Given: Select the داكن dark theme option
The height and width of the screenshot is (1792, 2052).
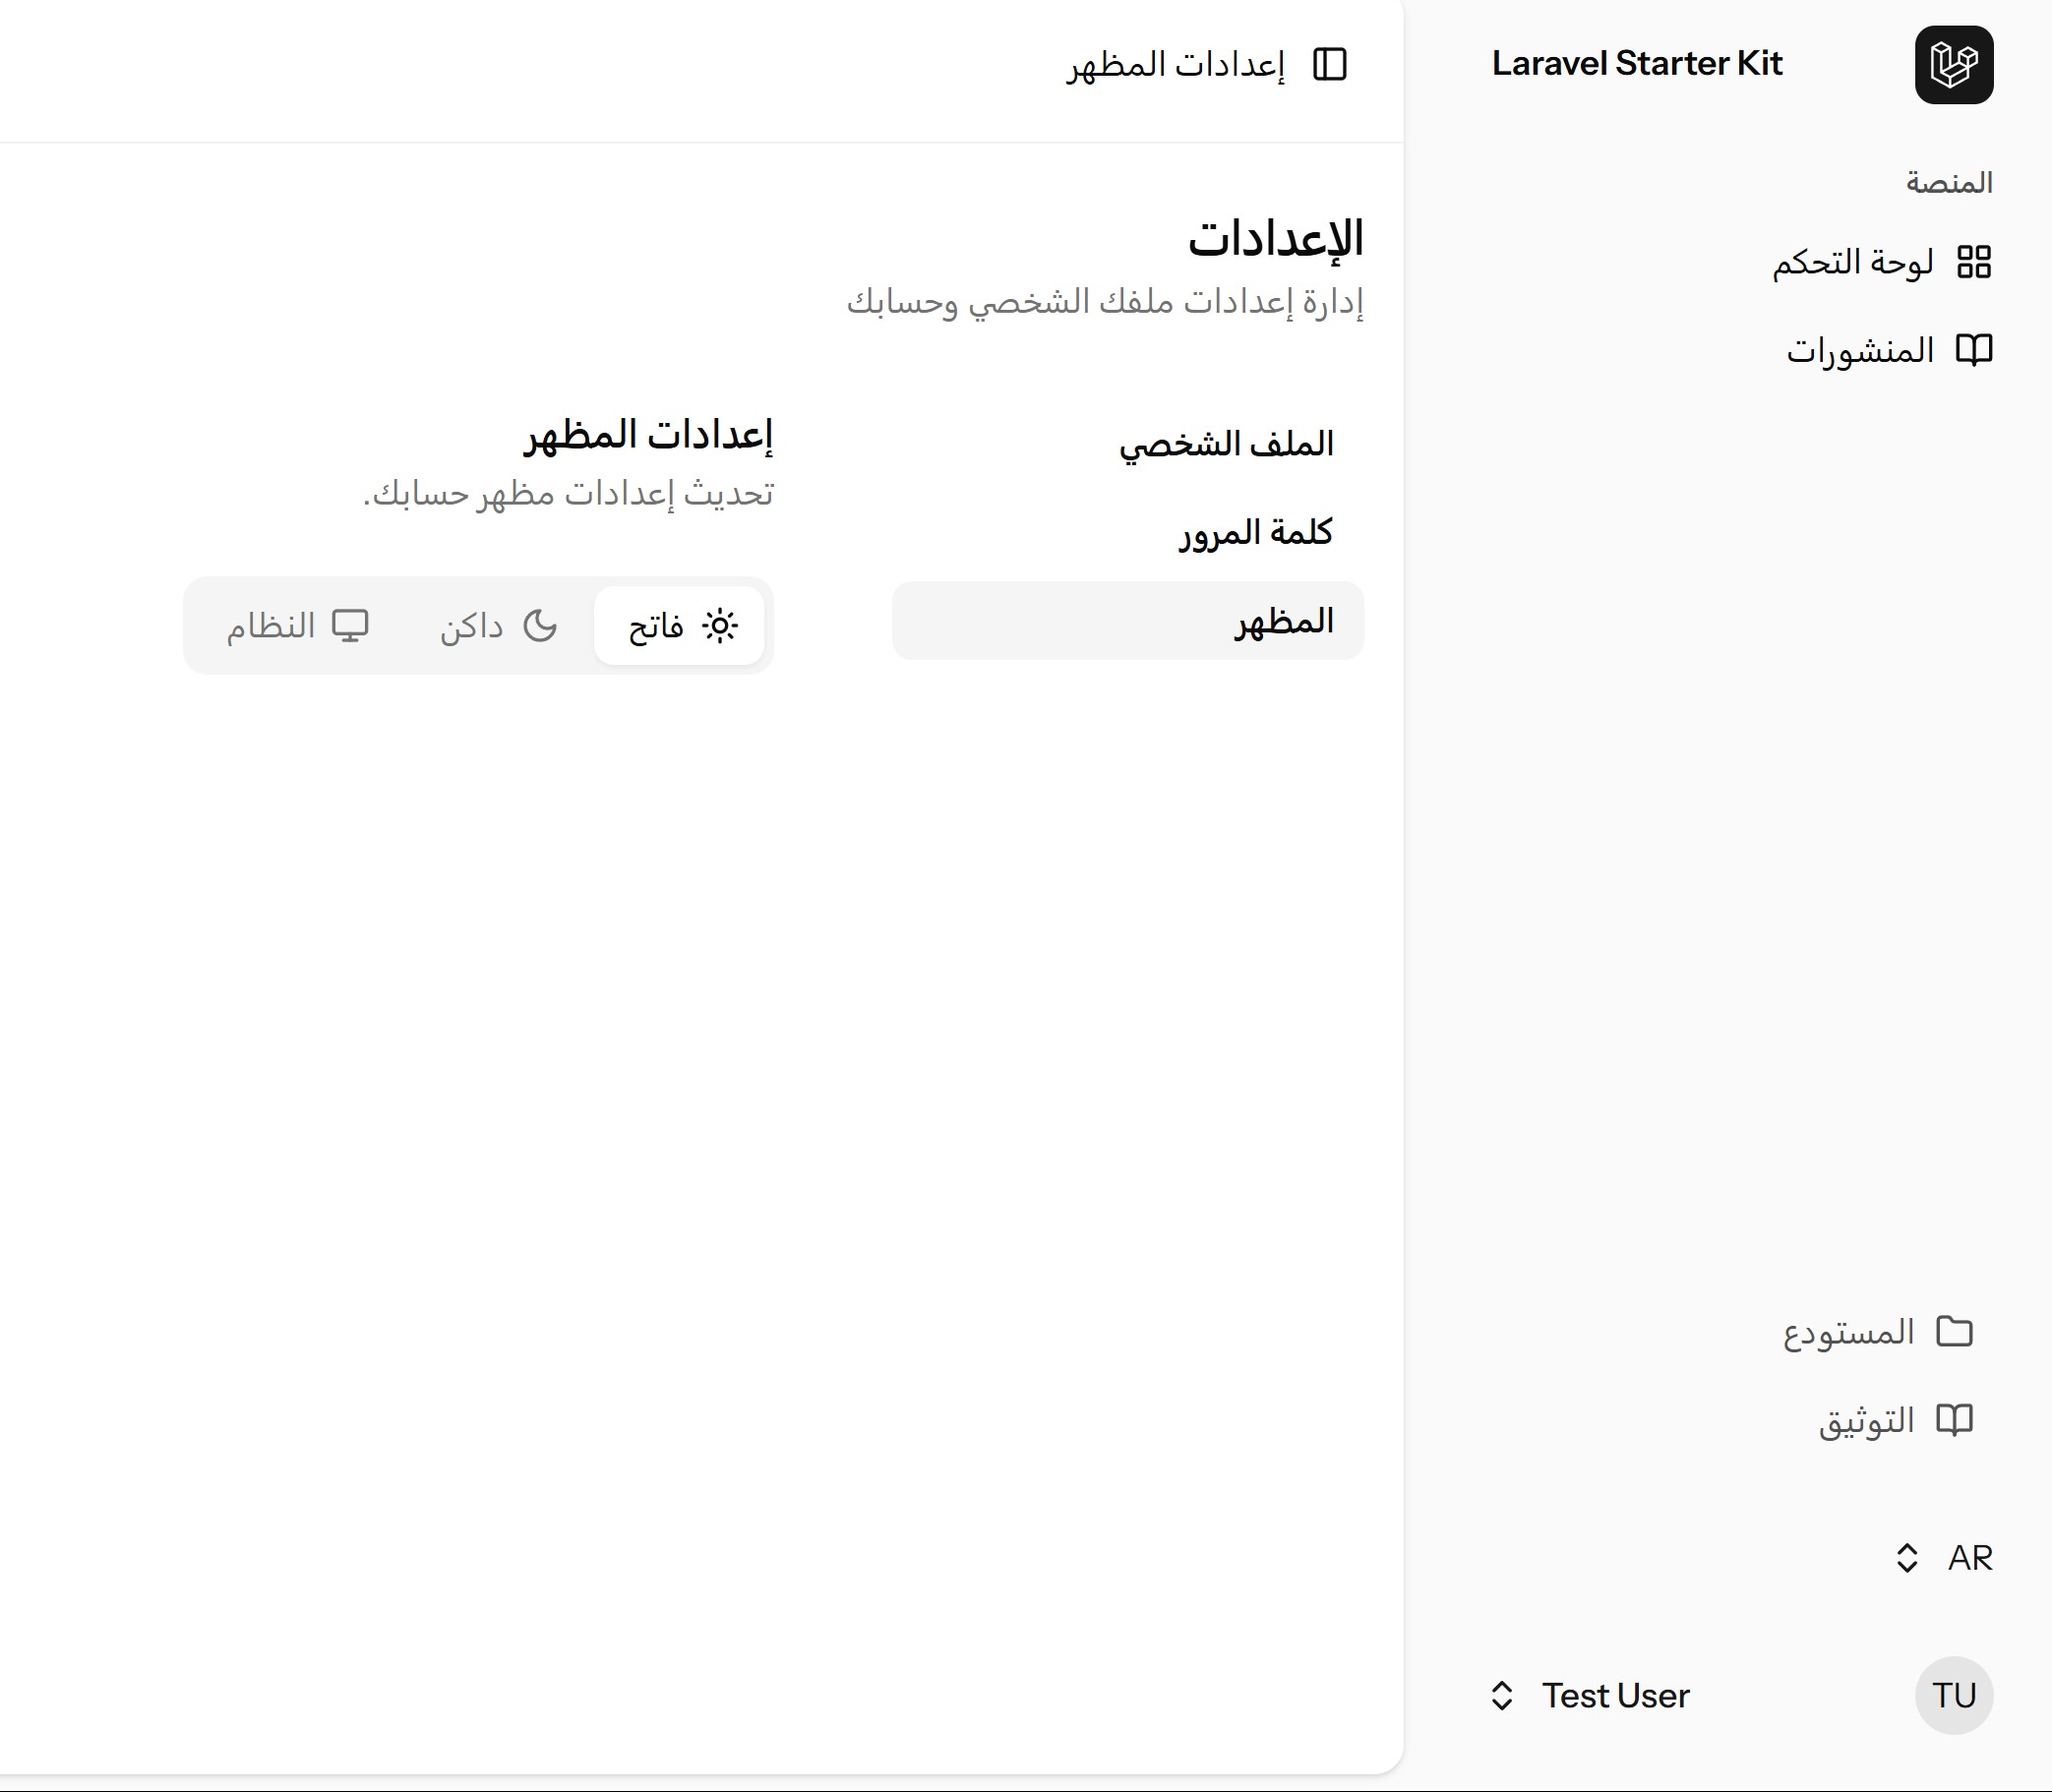Looking at the screenshot, I should (x=498, y=626).
